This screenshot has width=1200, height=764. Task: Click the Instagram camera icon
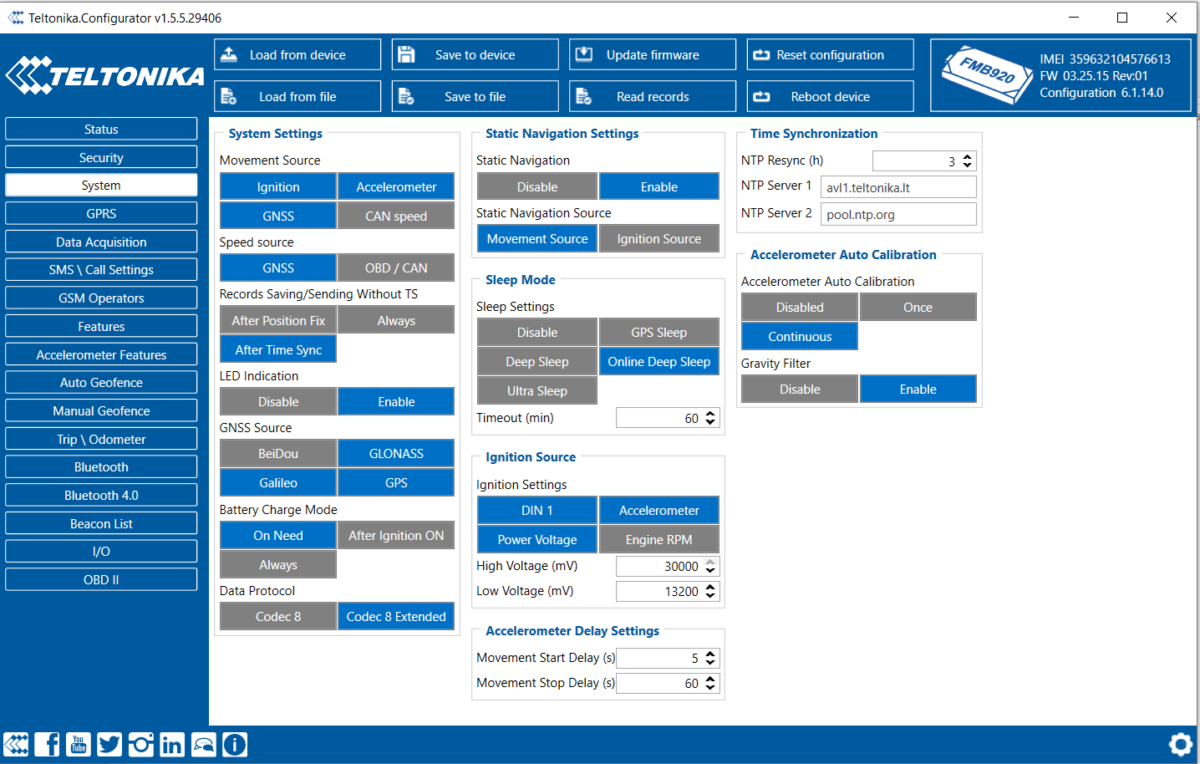tap(141, 744)
